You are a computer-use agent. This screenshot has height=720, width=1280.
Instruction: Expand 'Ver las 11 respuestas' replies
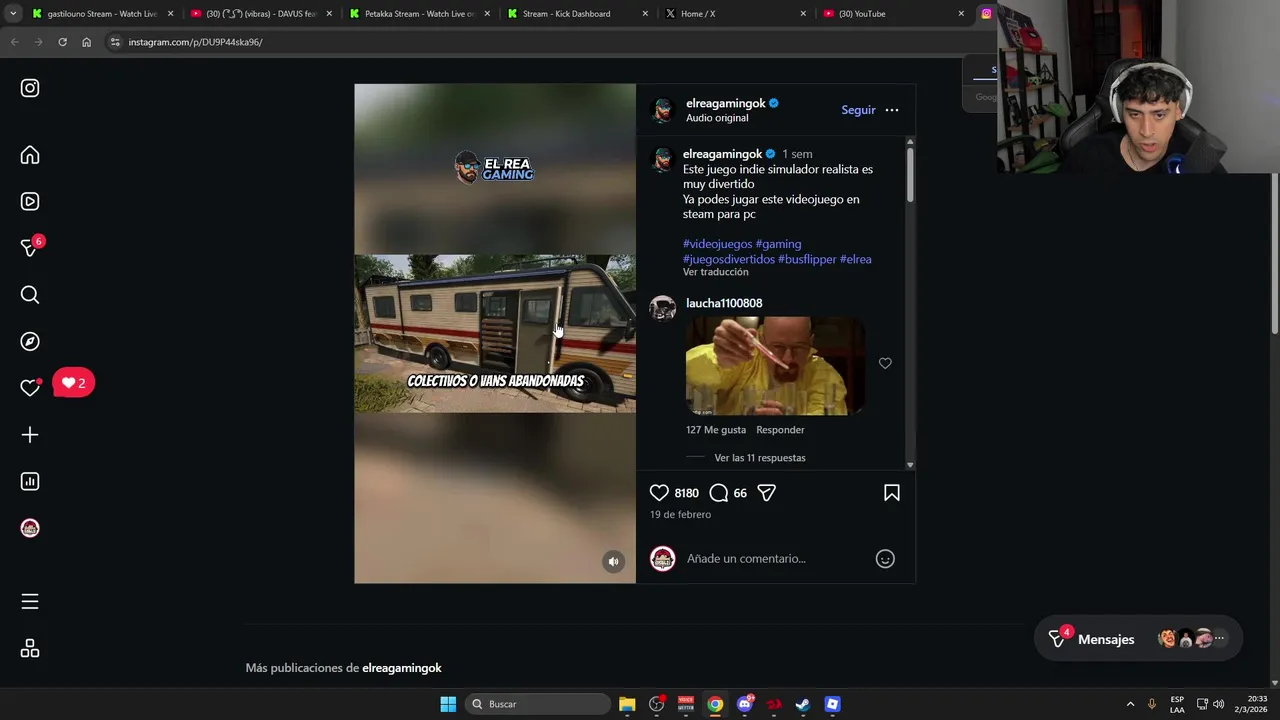click(x=760, y=458)
